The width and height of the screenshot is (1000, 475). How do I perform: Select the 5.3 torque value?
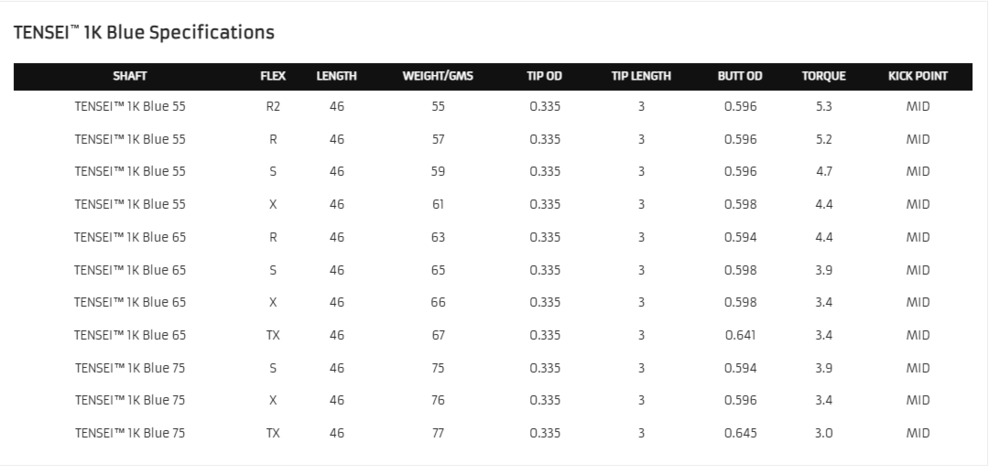click(x=824, y=106)
